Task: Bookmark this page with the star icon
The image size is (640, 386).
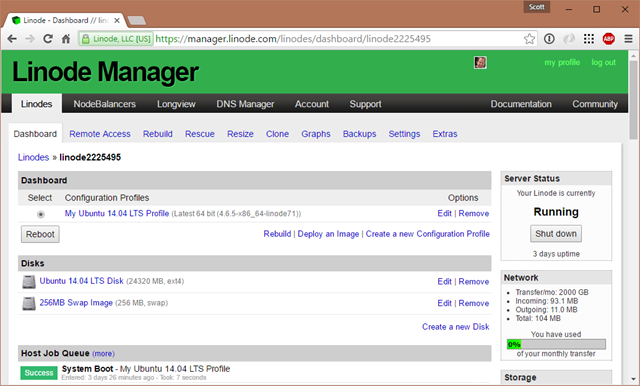Action: tap(529, 39)
